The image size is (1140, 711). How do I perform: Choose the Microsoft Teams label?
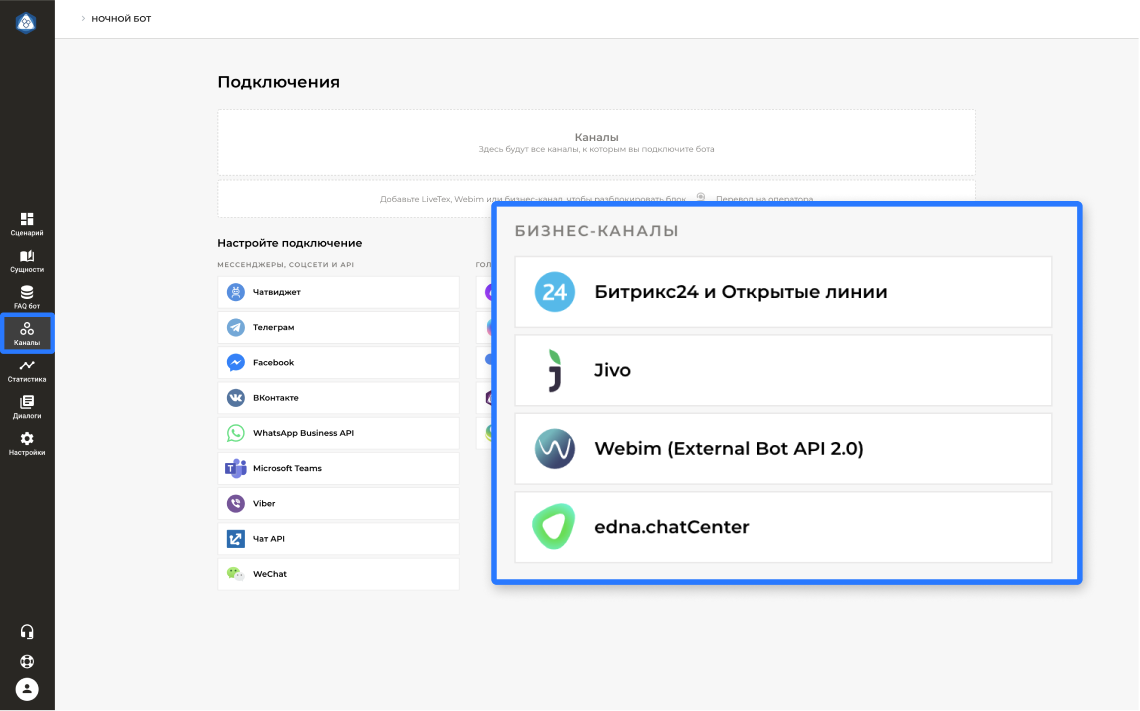click(287, 468)
